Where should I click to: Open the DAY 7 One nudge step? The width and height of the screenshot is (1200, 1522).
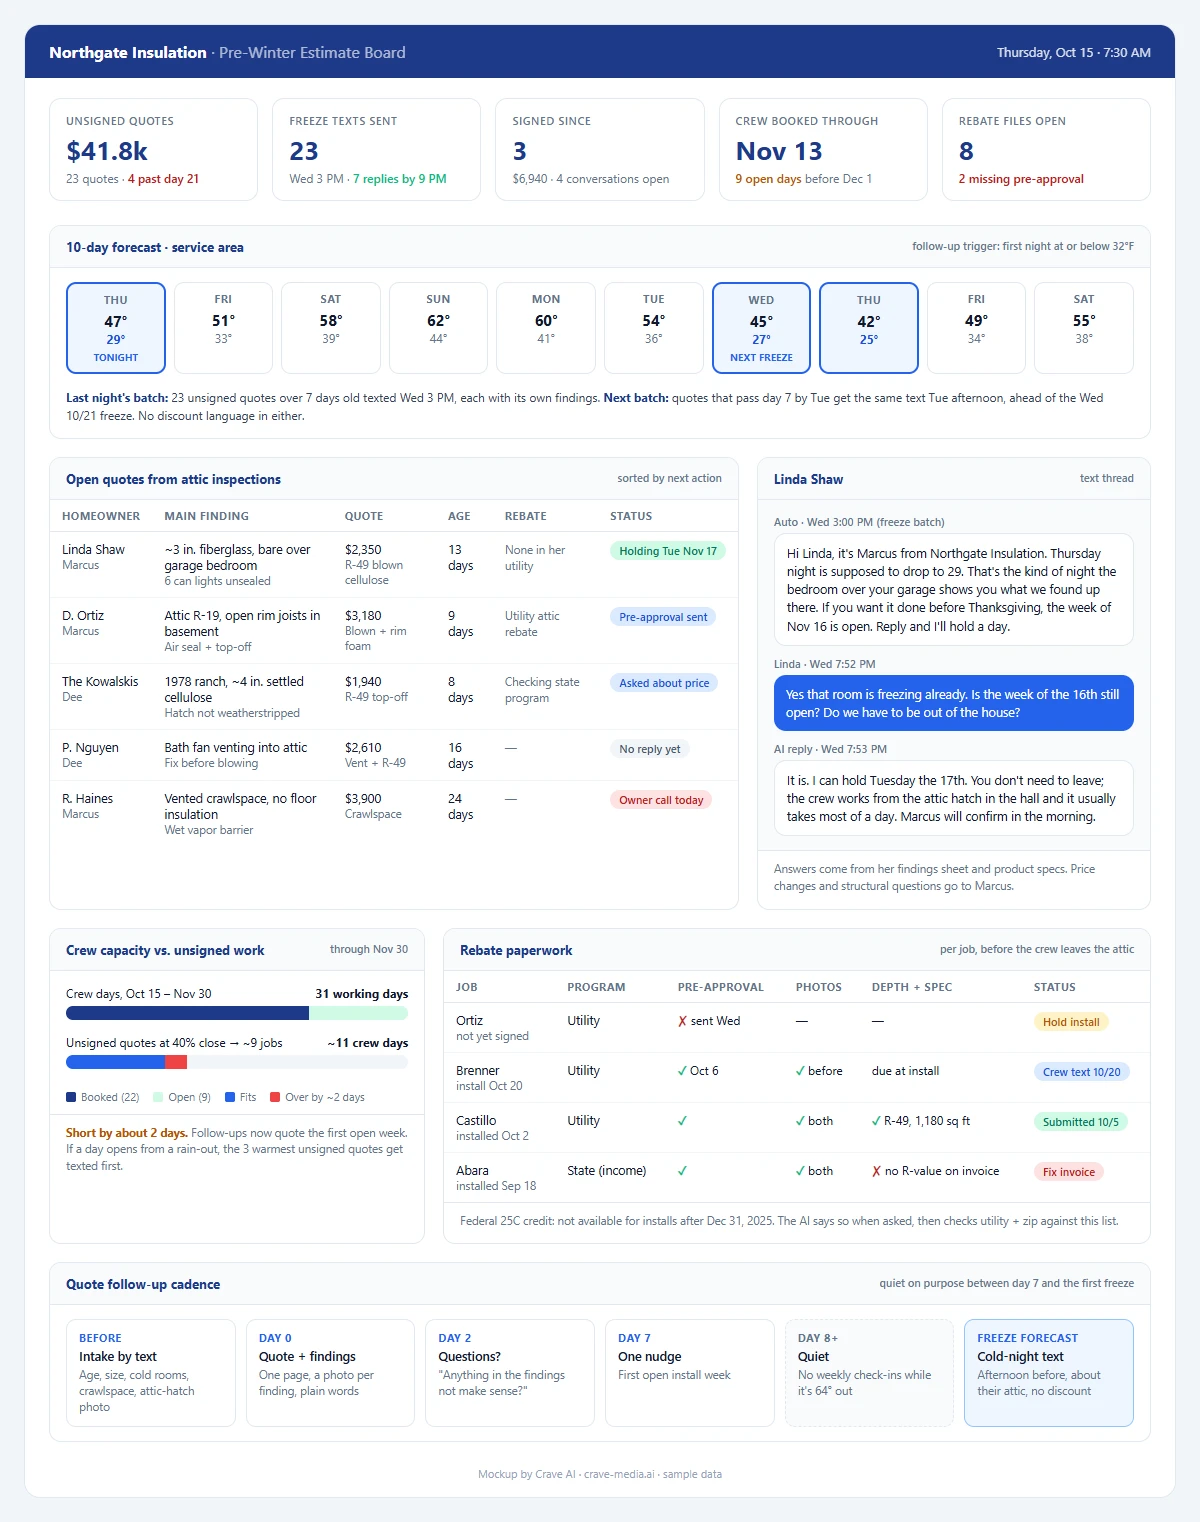(690, 1373)
